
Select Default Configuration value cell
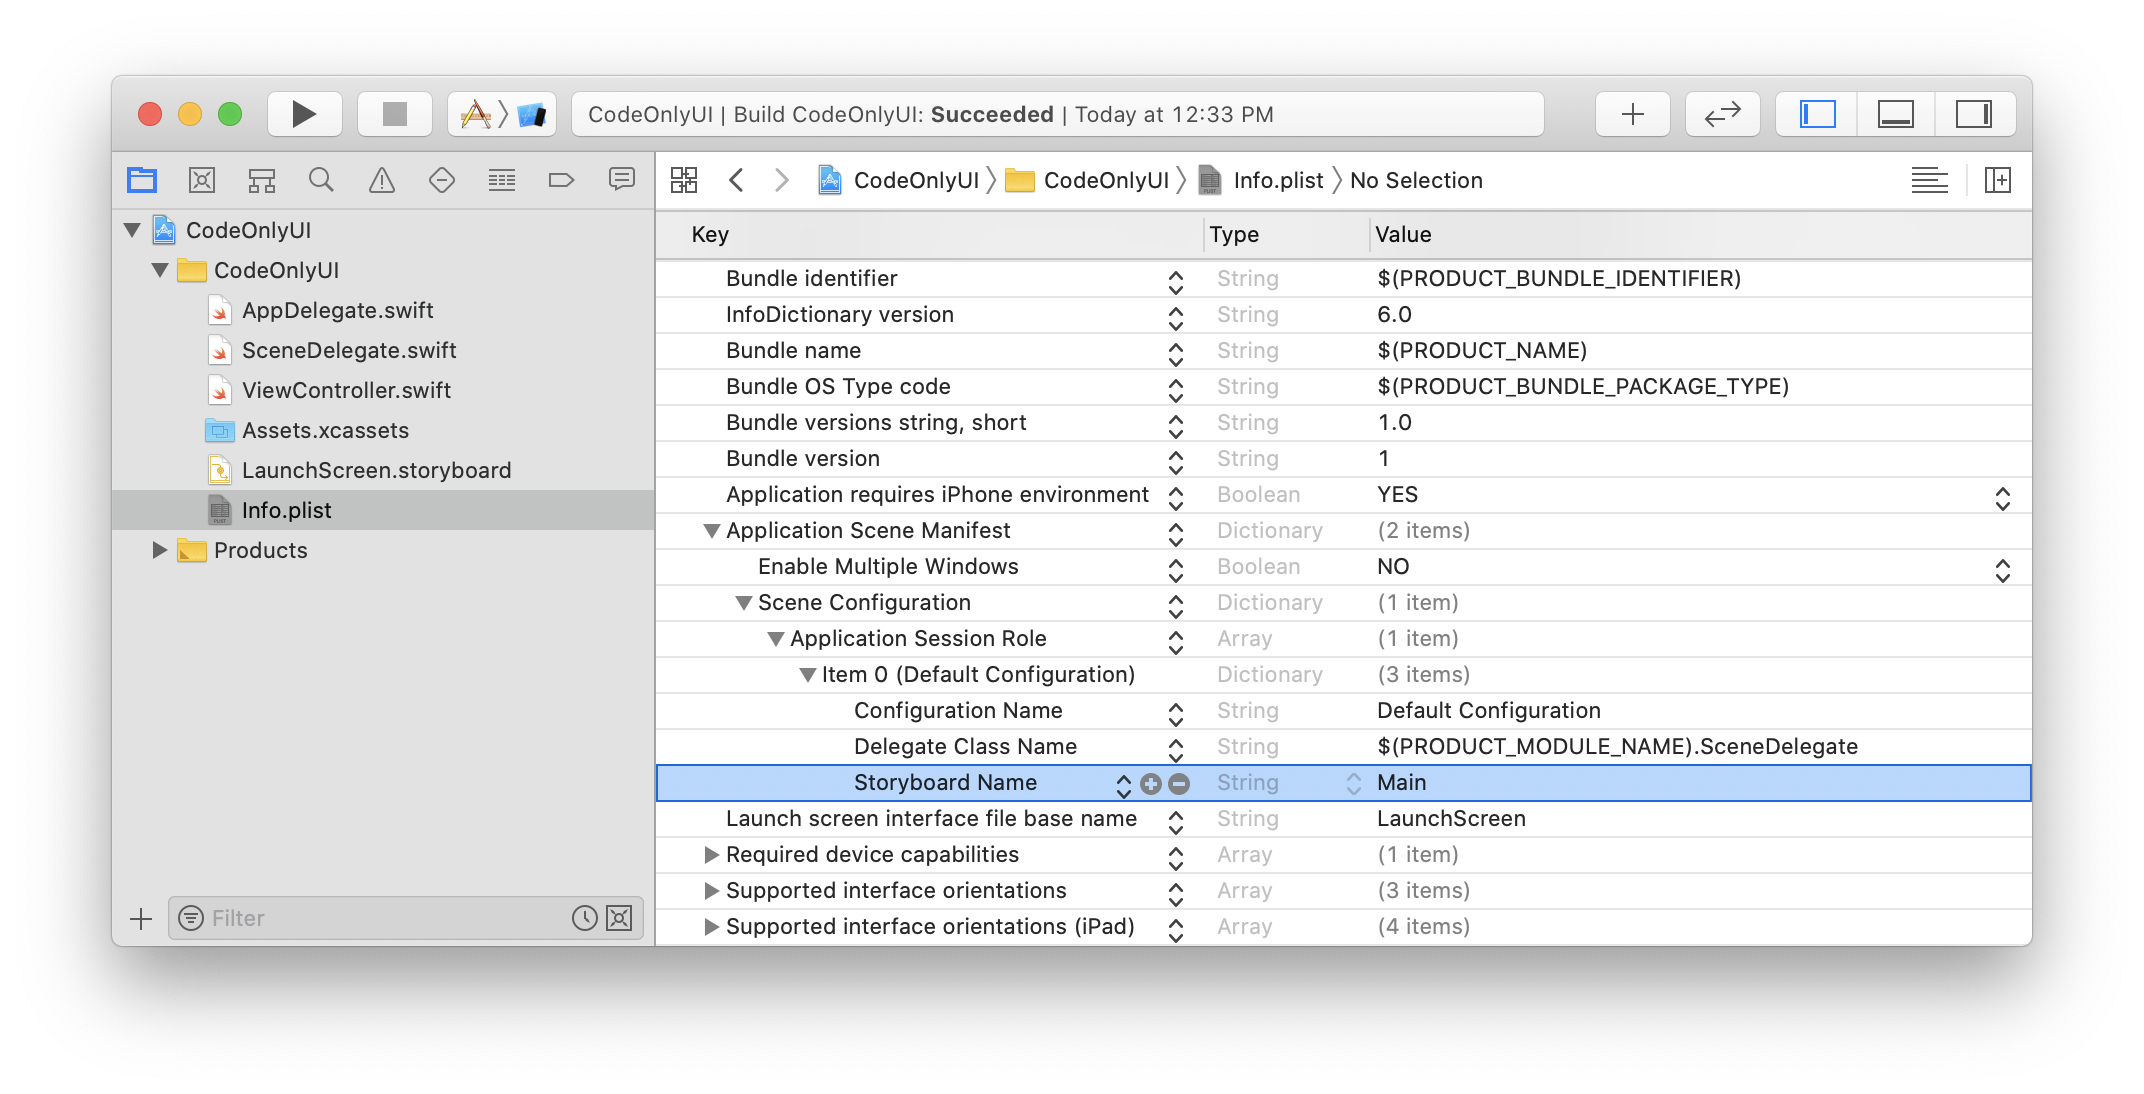1700,711
